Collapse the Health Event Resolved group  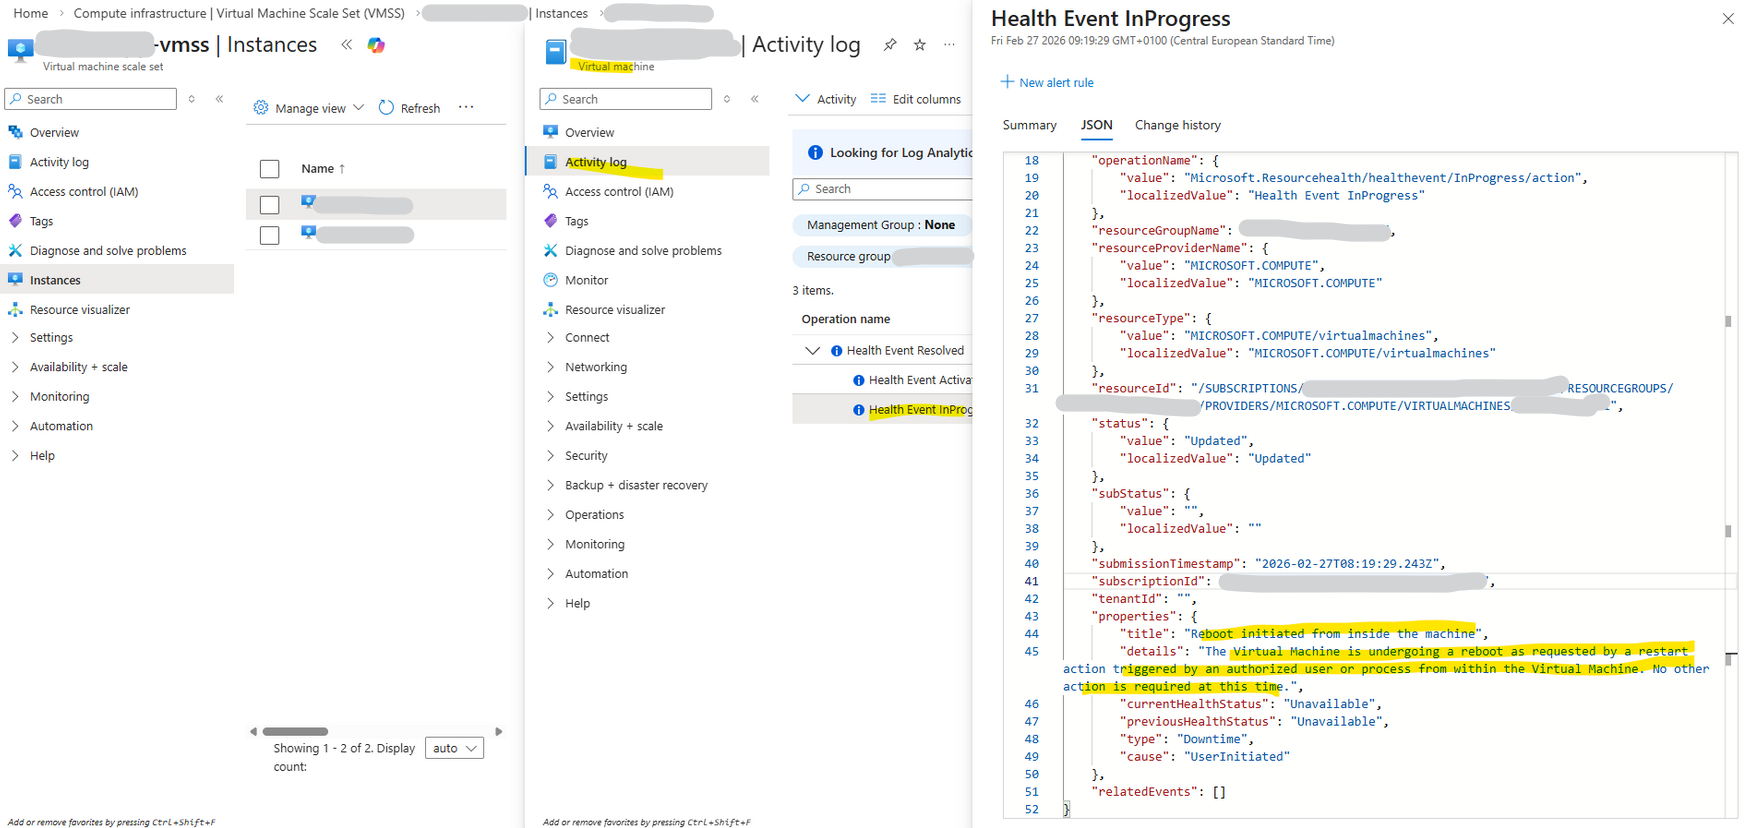click(x=813, y=351)
